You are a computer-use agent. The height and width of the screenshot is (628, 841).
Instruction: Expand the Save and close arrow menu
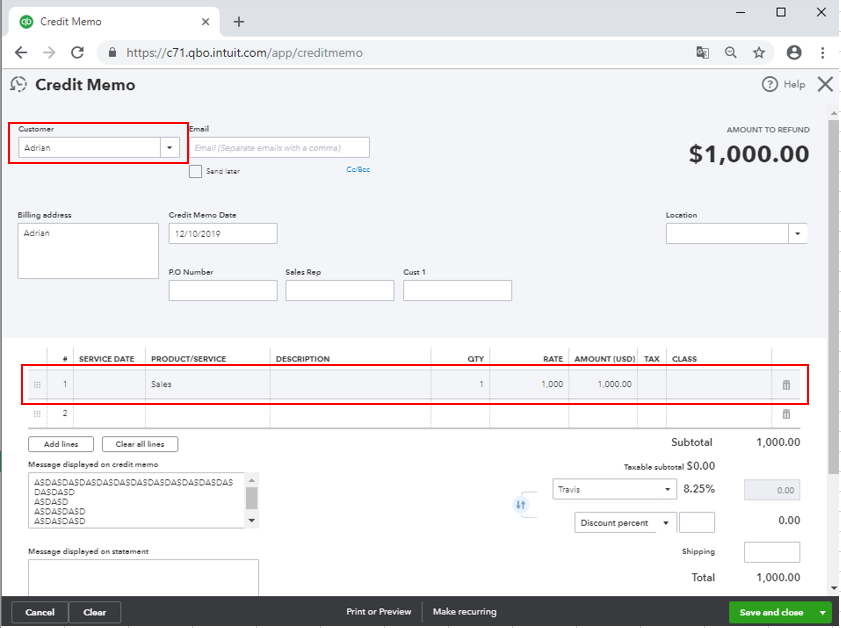click(x=822, y=612)
